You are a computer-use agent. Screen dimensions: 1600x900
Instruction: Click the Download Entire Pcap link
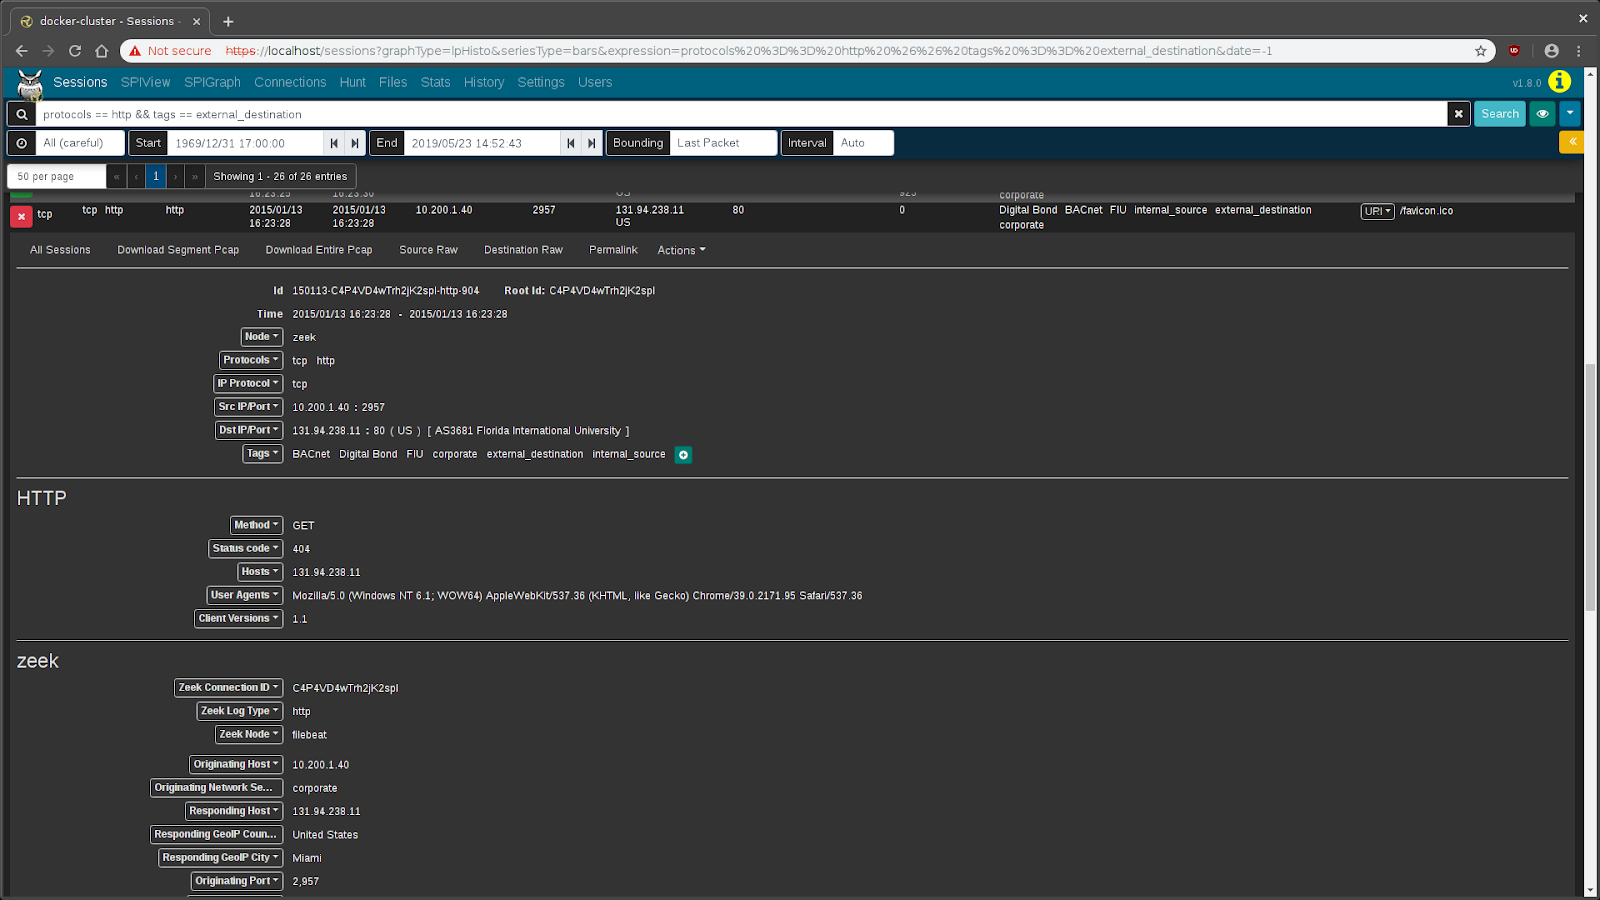pos(318,250)
